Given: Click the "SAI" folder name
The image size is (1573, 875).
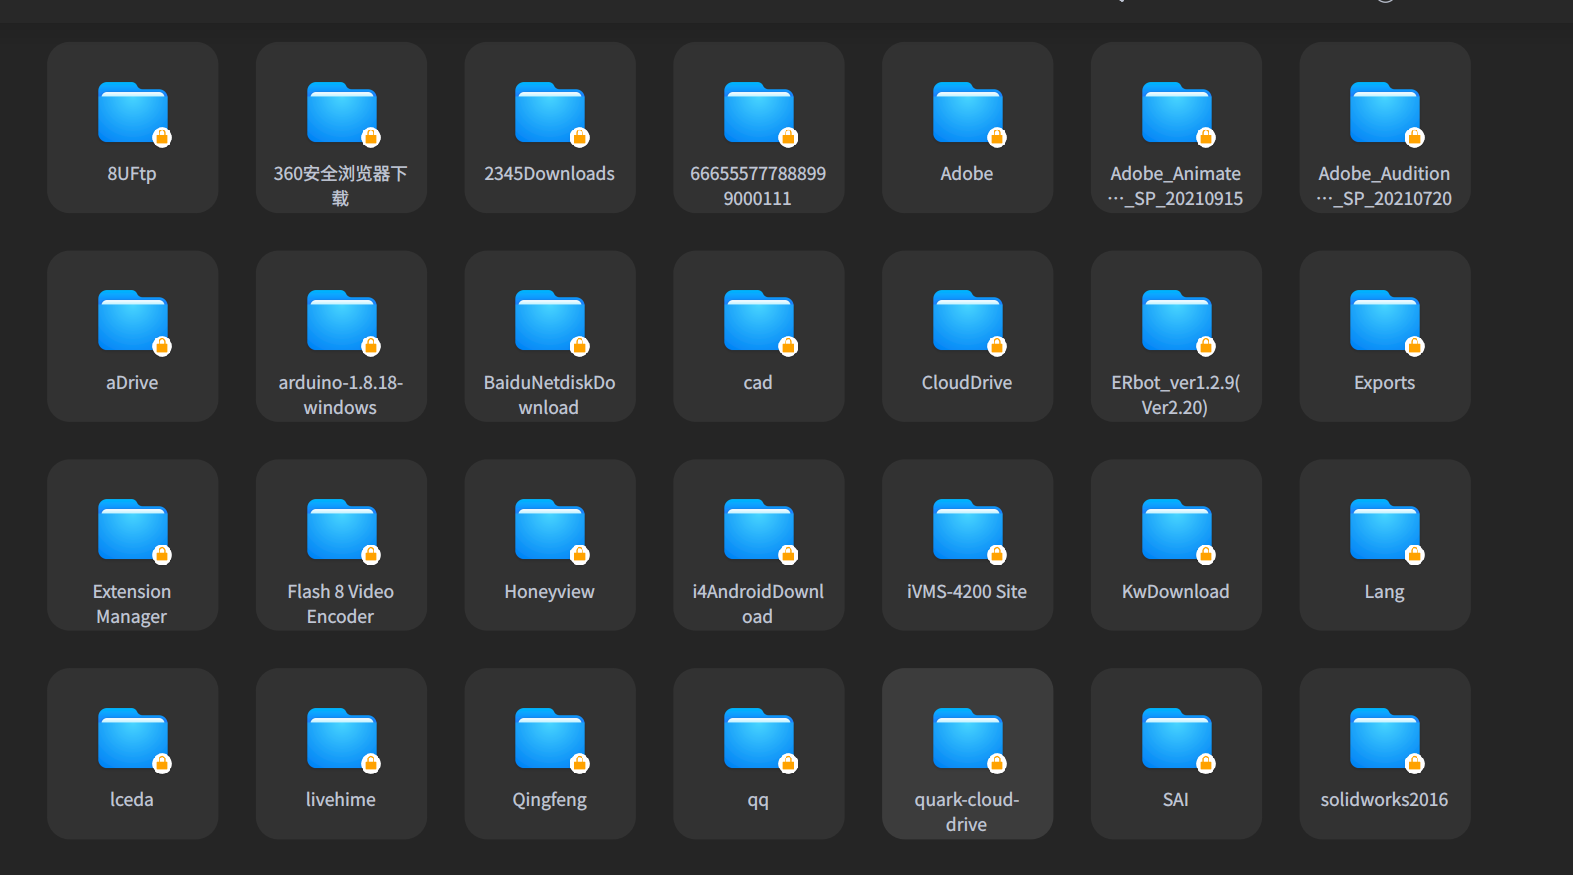Looking at the screenshot, I should pyautogui.click(x=1176, y=800).
